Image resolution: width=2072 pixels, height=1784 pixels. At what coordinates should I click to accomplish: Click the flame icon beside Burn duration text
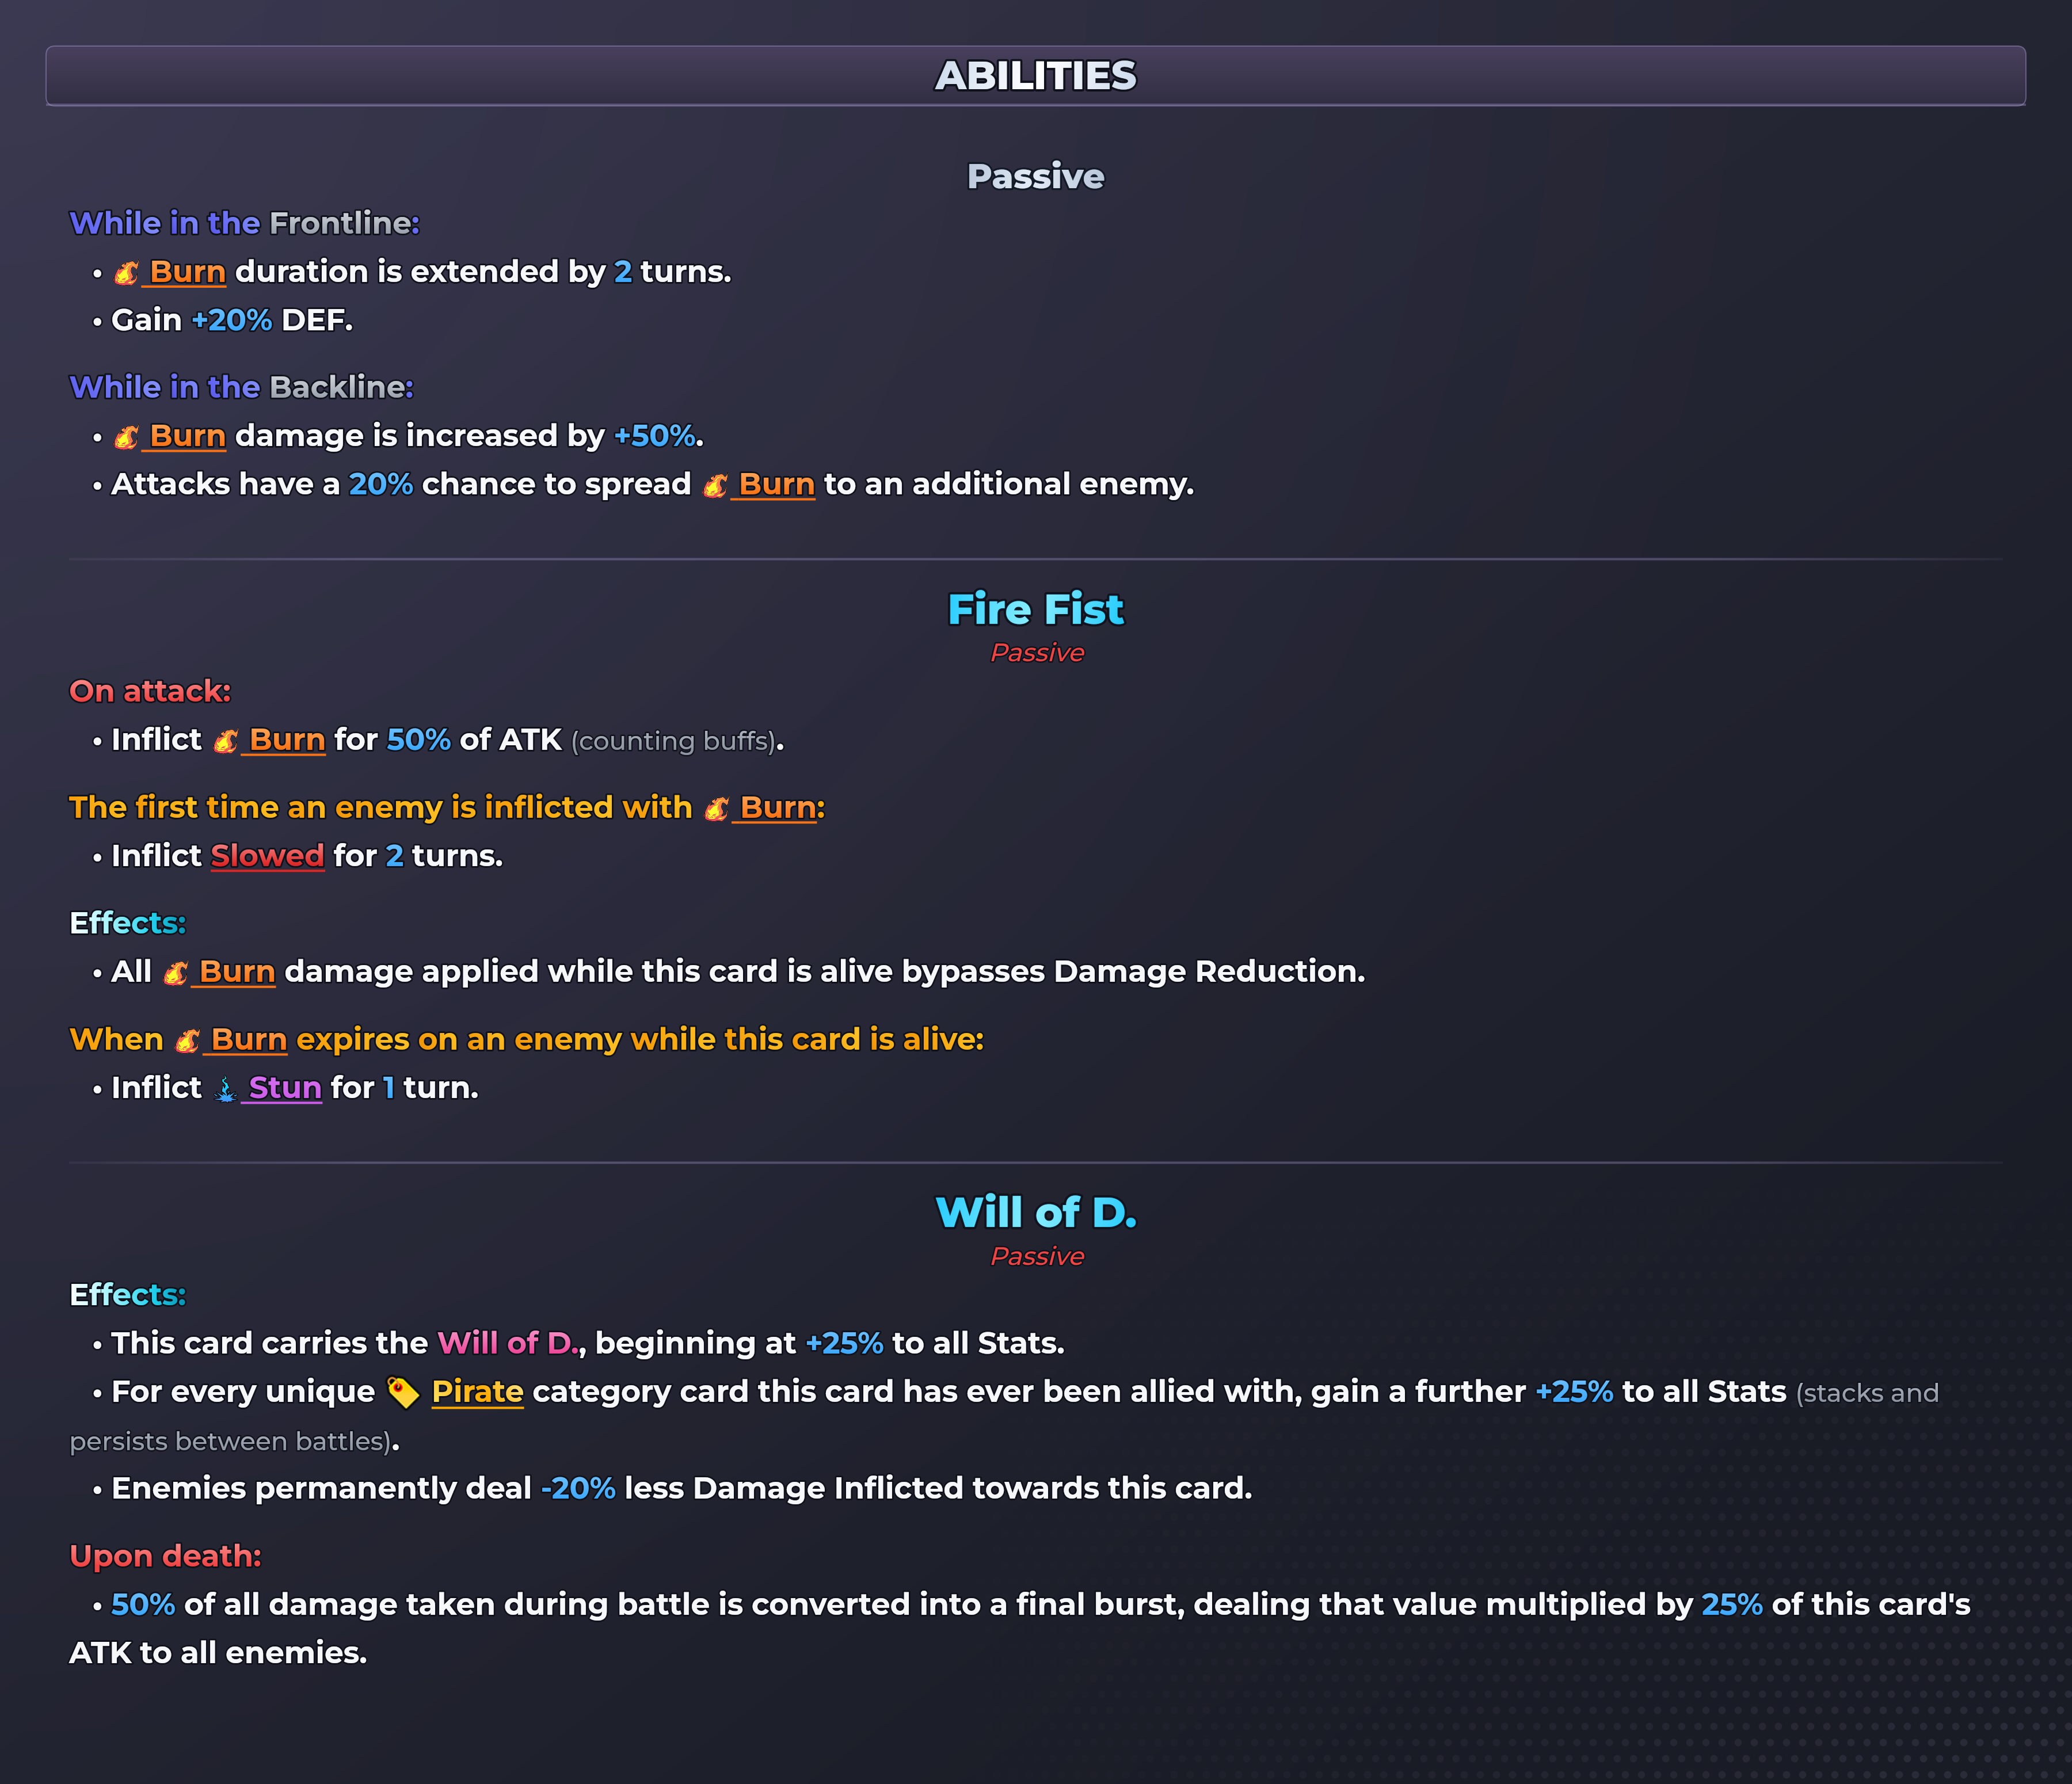coord(126,272)
